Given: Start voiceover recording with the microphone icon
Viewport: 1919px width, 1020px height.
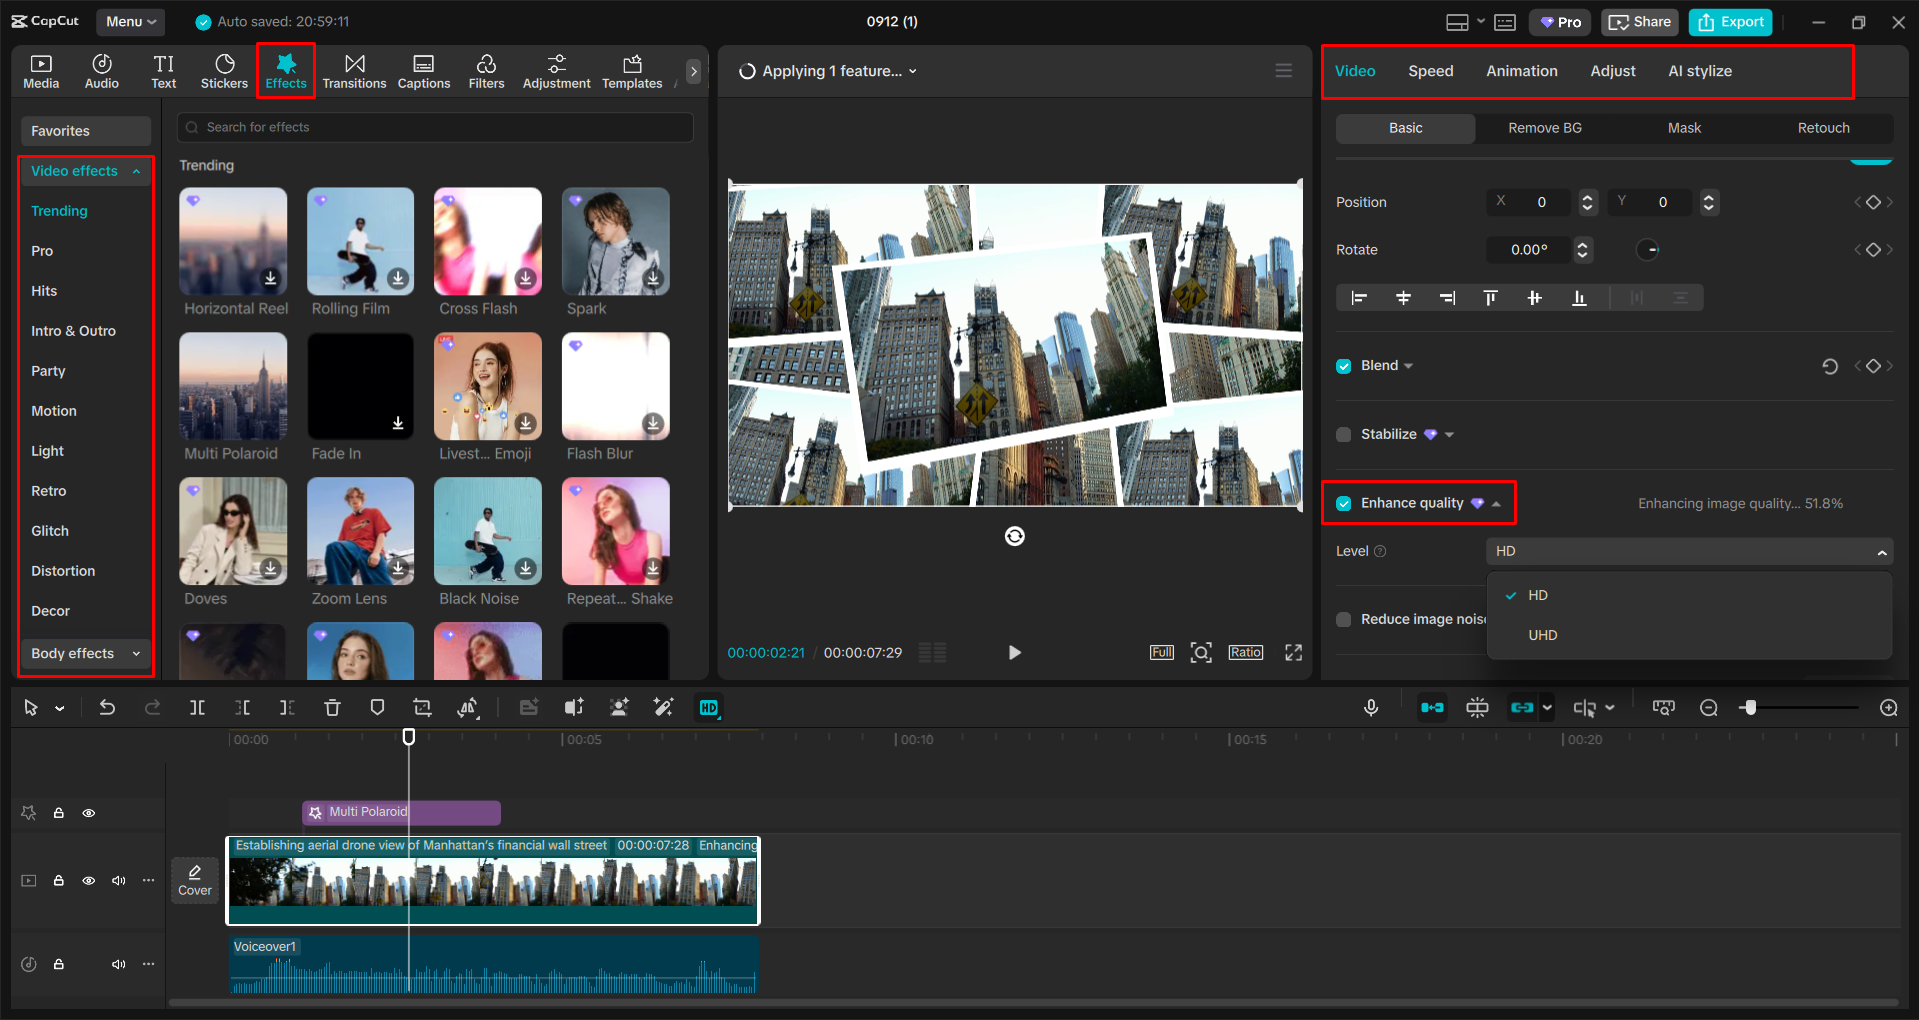Looking at the screenshot, I should [x=1370, y=707].
